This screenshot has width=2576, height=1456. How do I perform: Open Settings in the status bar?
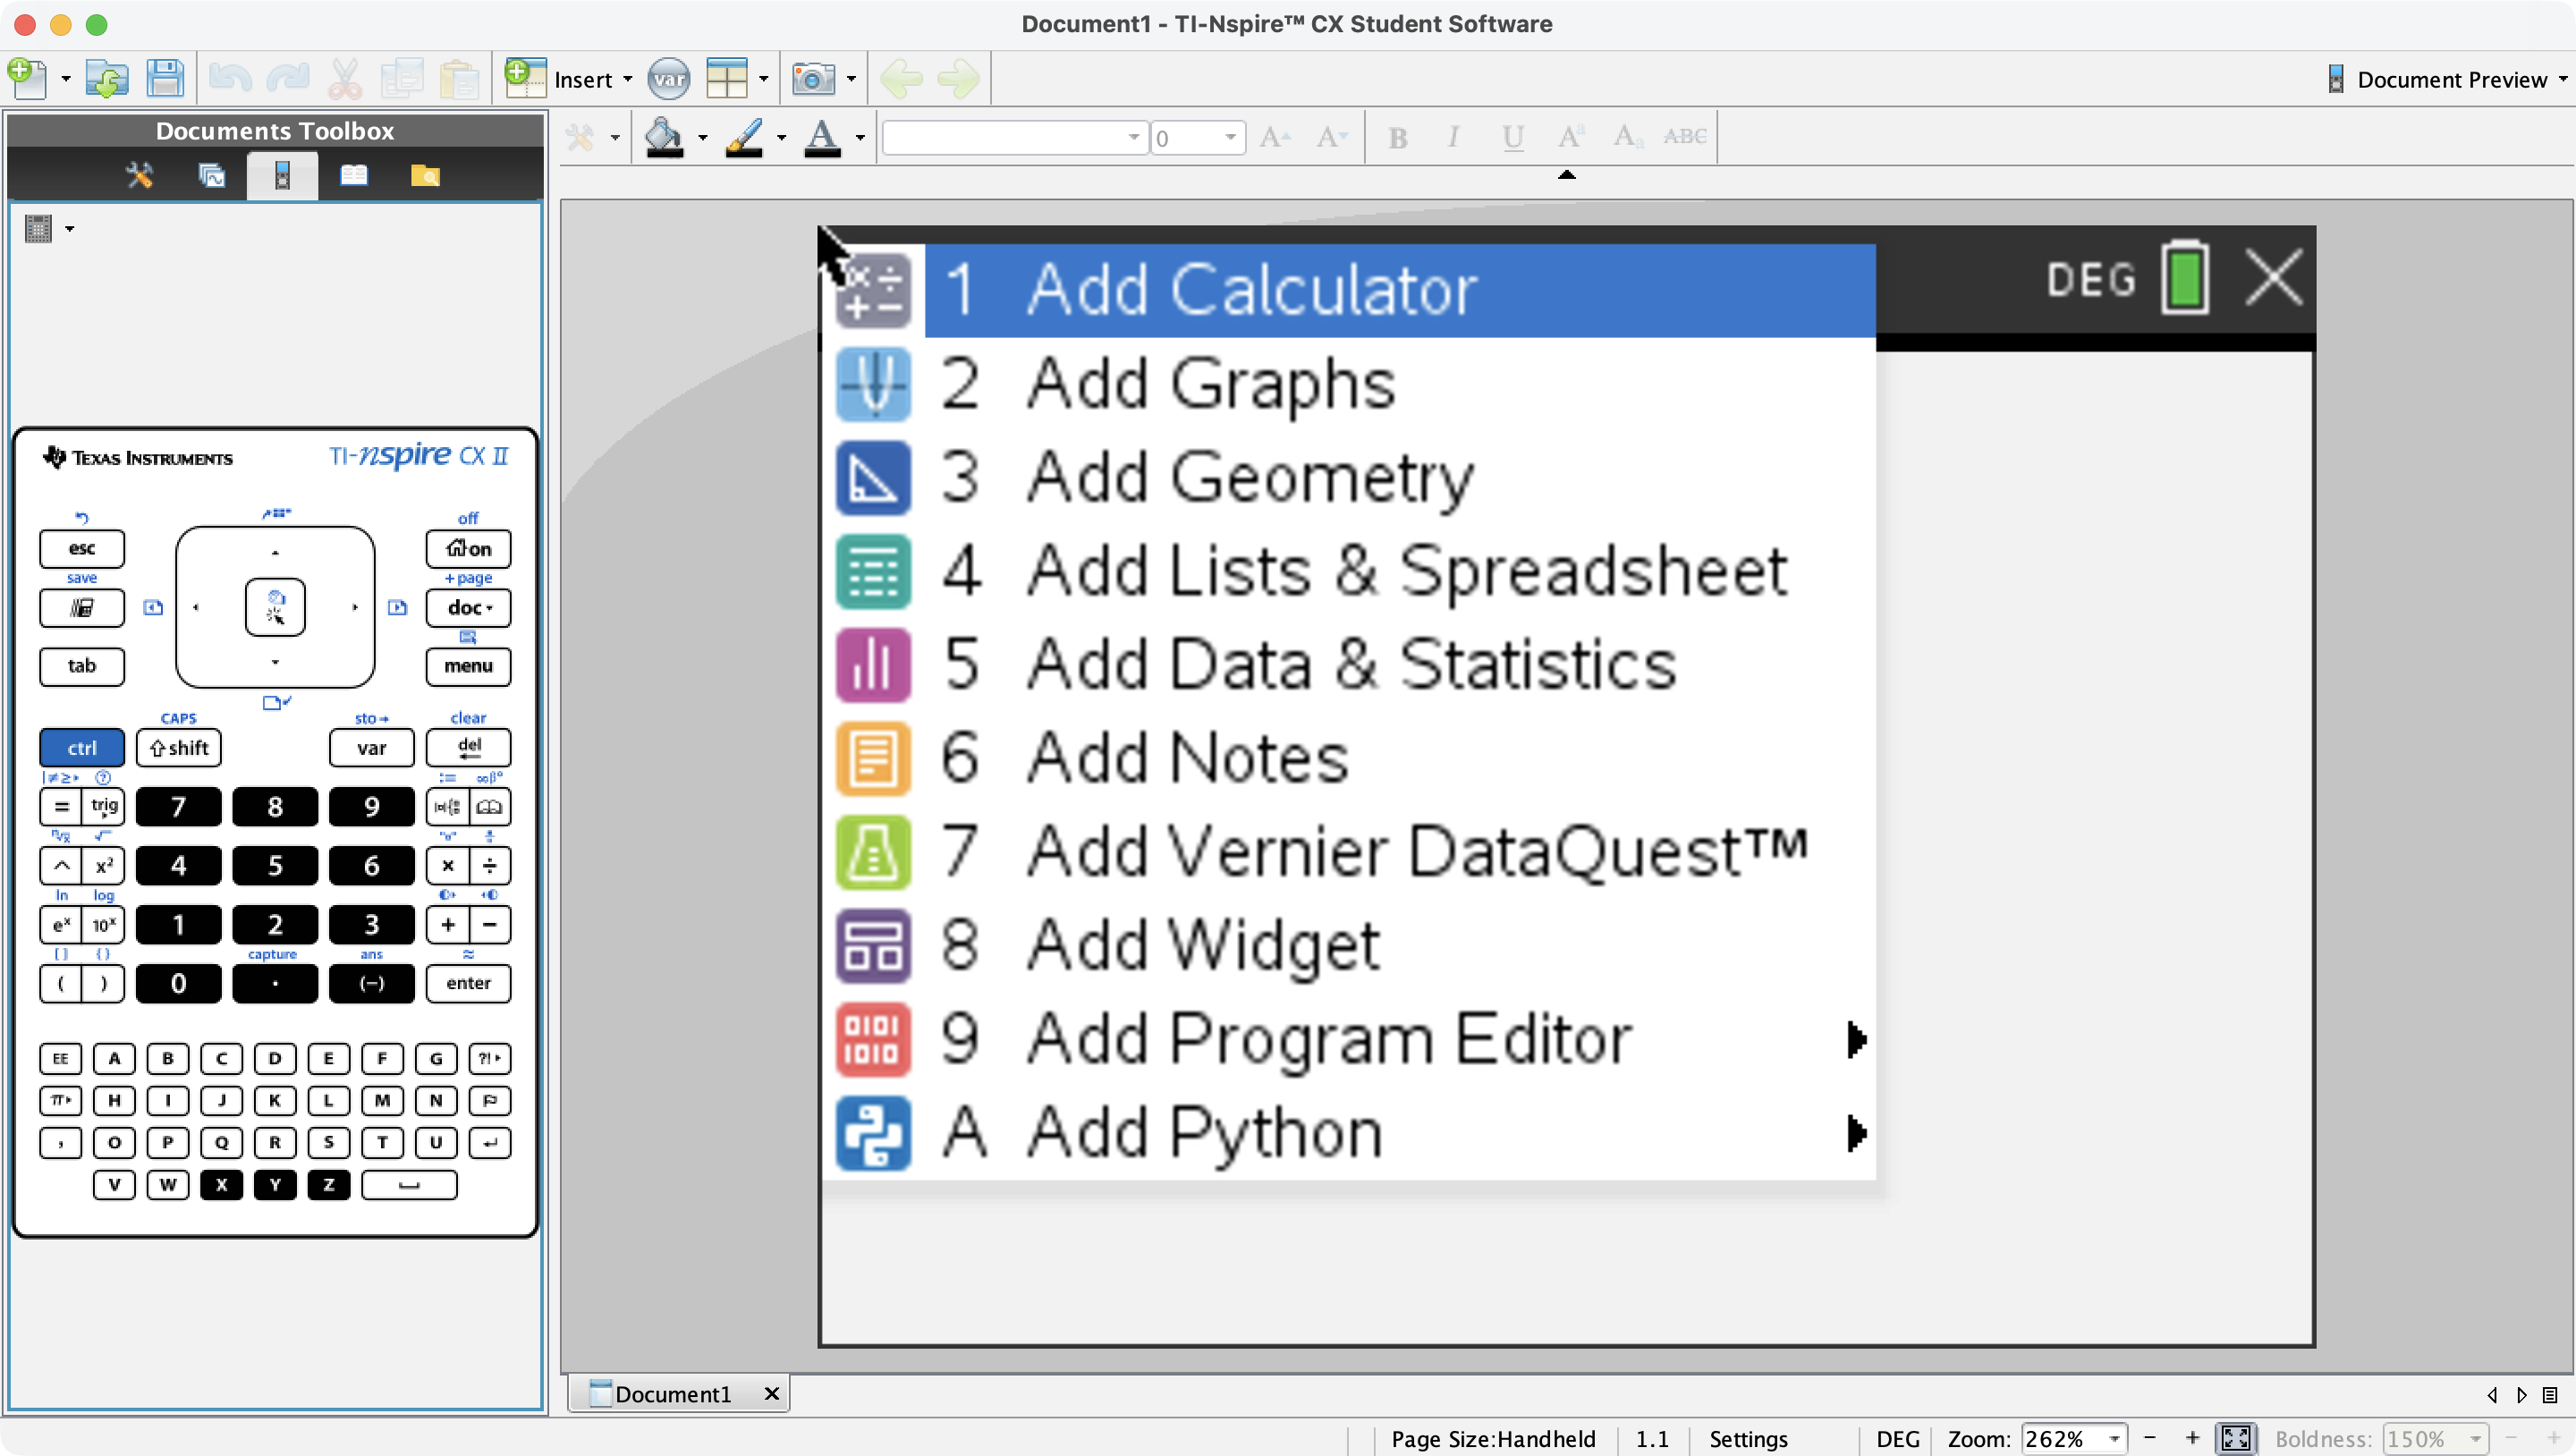click(x=1748, y=1438)
